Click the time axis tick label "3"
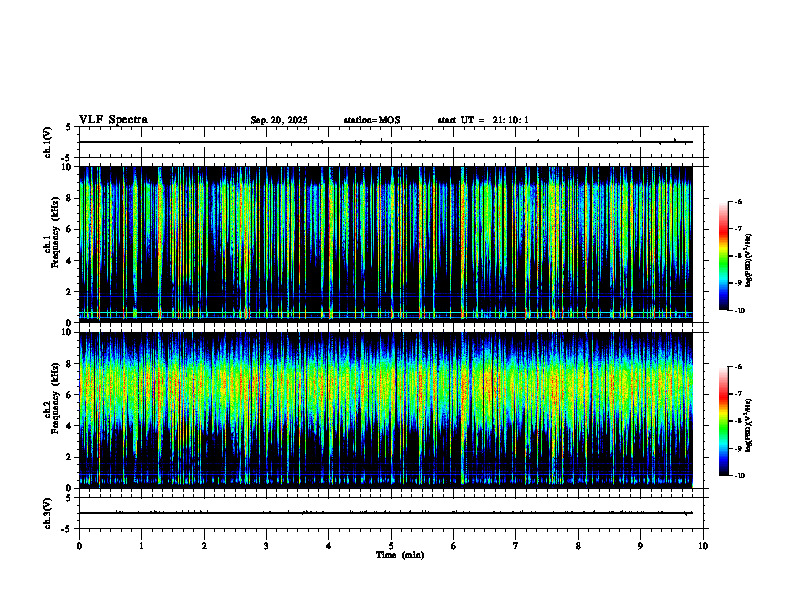This screenshot has height=612, width=792. [x=266, y=546]
